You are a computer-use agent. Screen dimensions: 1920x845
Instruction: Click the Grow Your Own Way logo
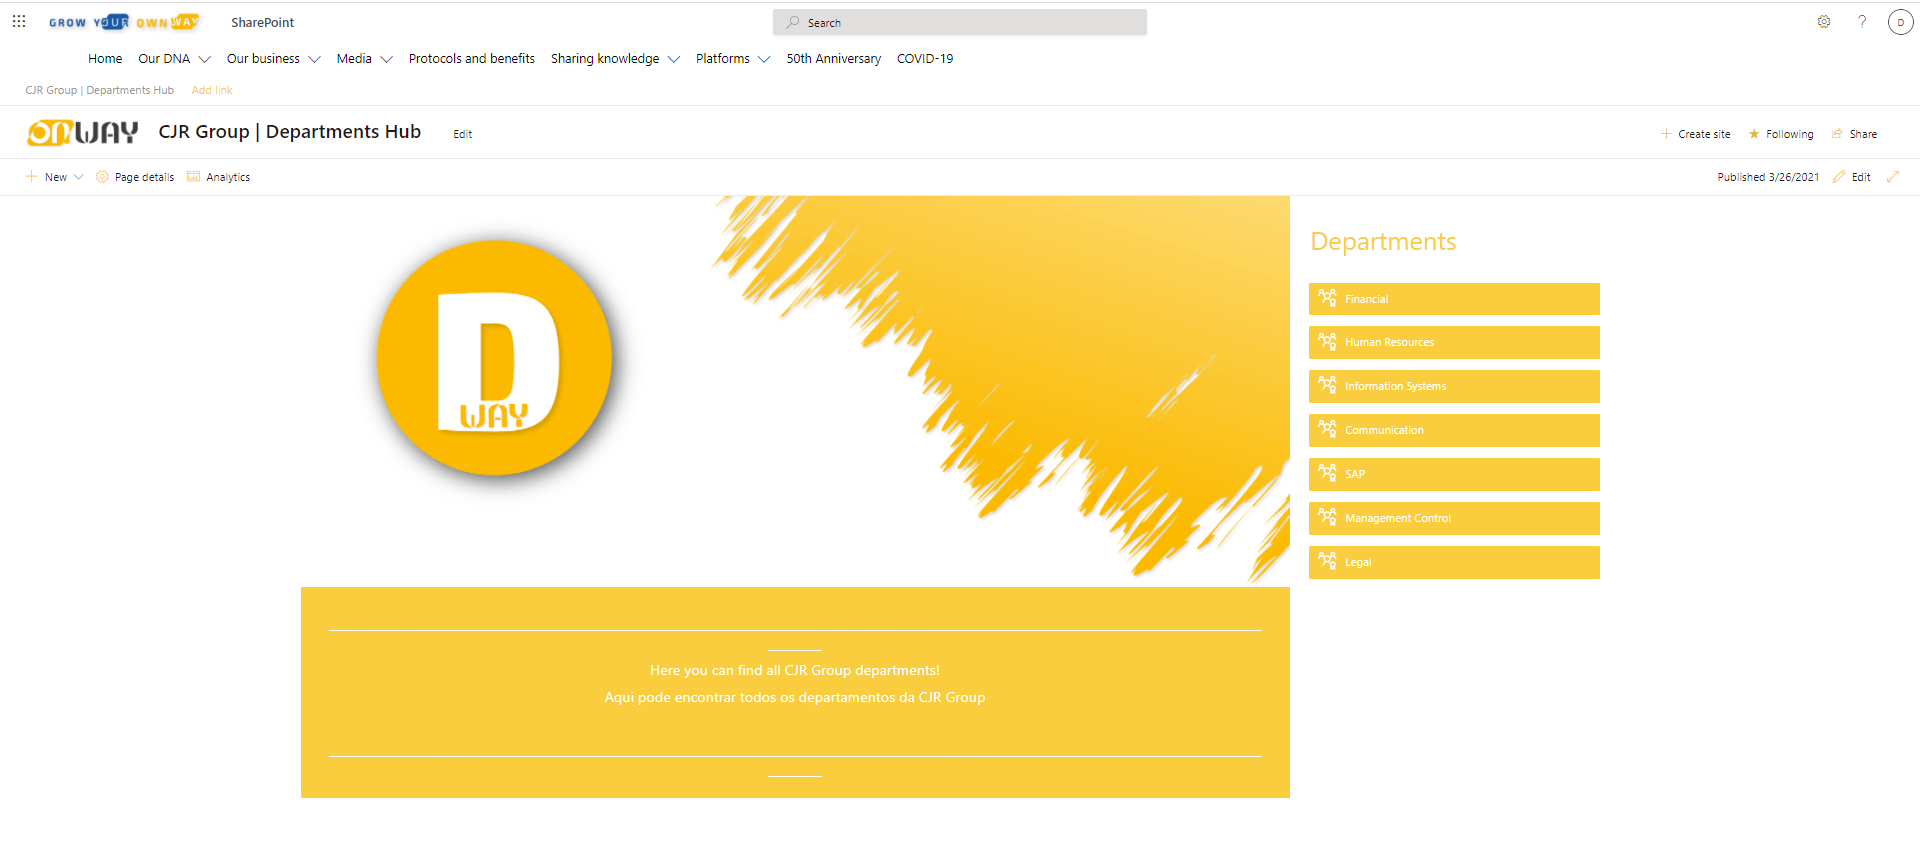[x=124, y=22]
